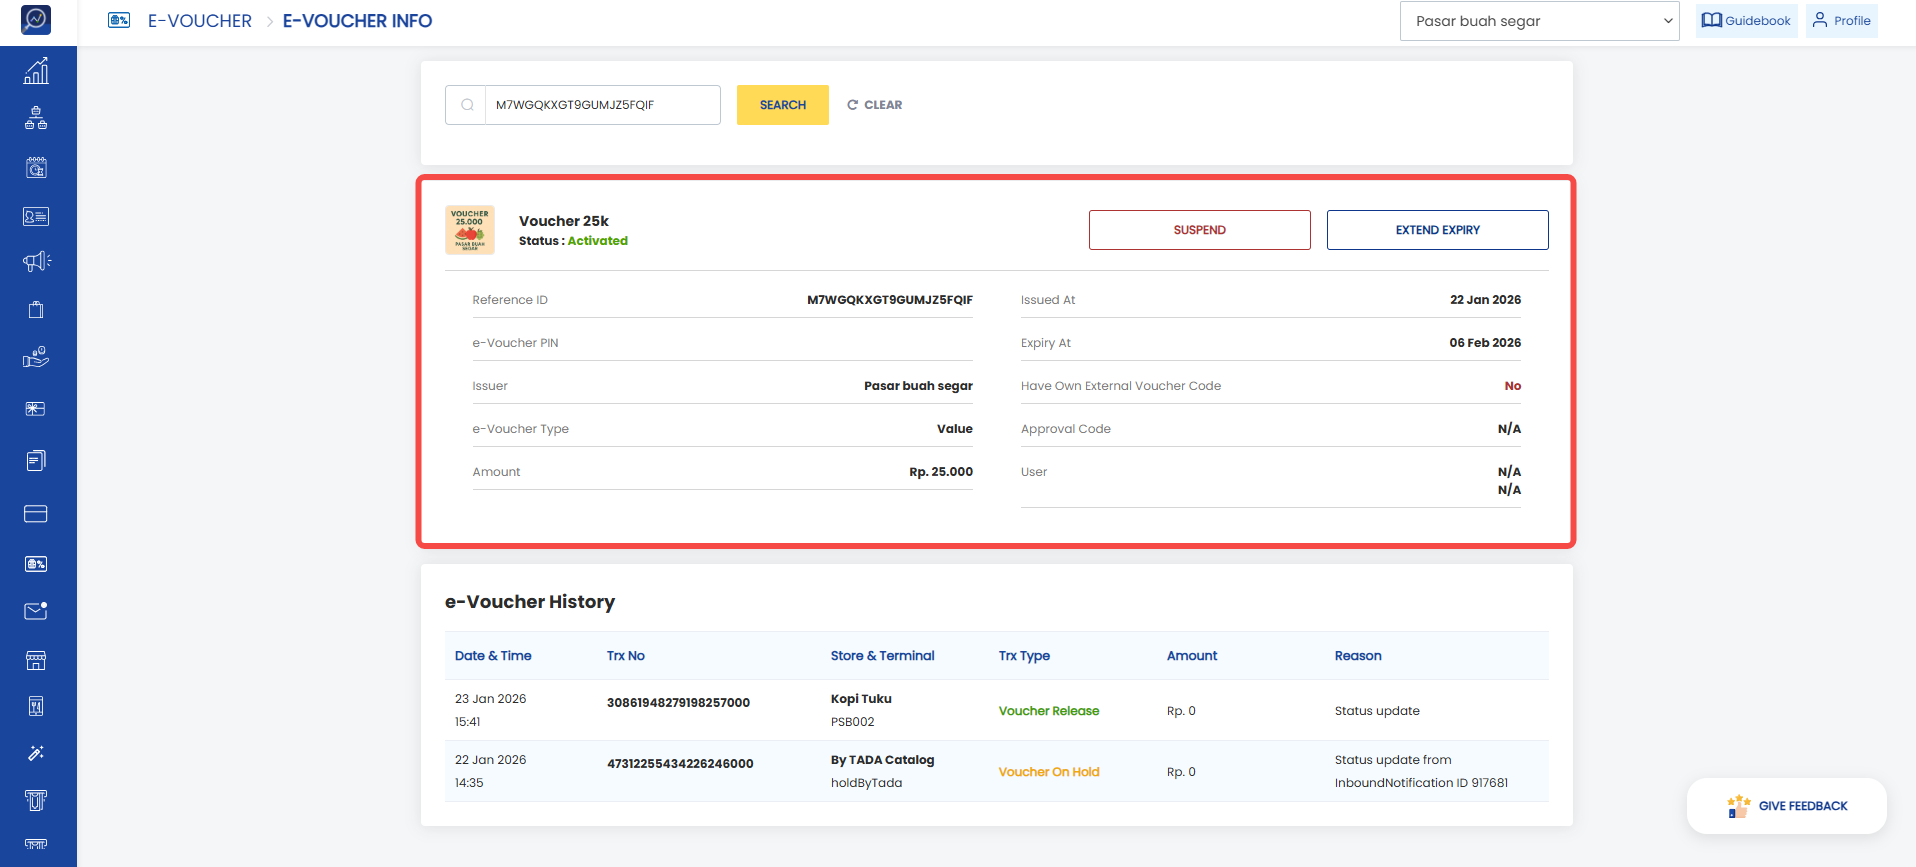
Task: Suspend the Voucher 25k
Action: click(1199, 230)
